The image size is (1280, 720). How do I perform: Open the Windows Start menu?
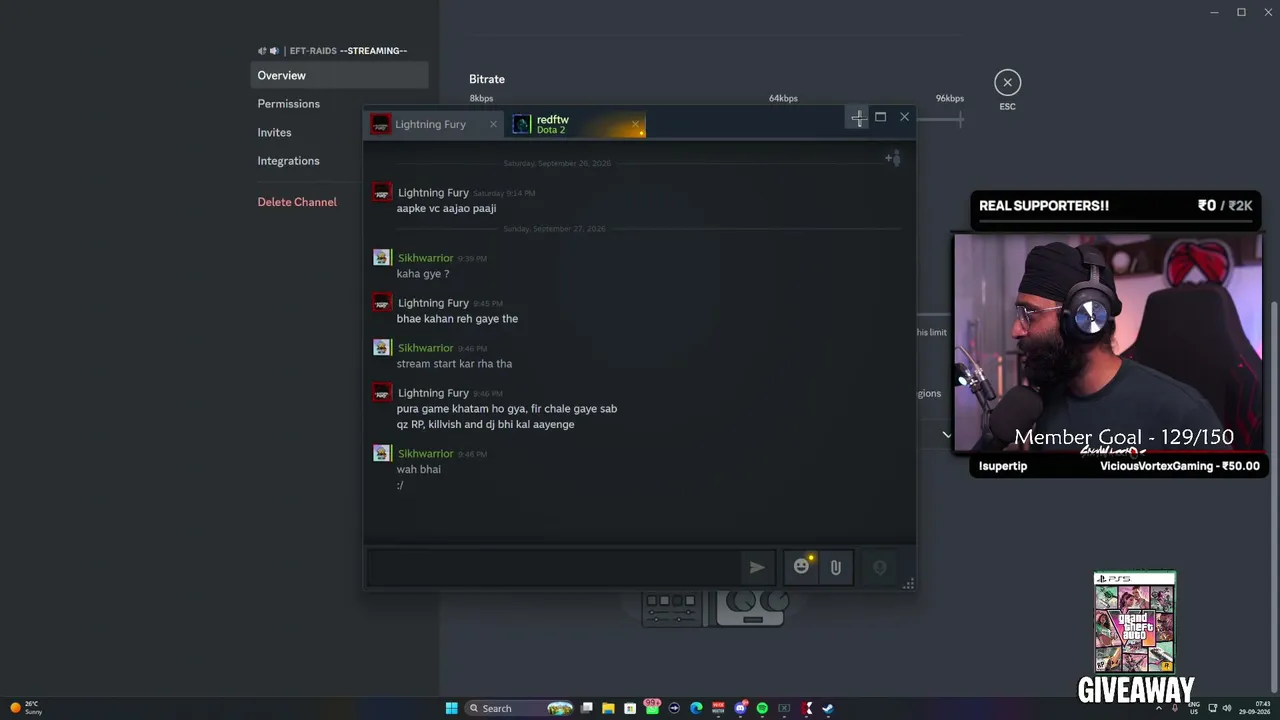point(451,708)
